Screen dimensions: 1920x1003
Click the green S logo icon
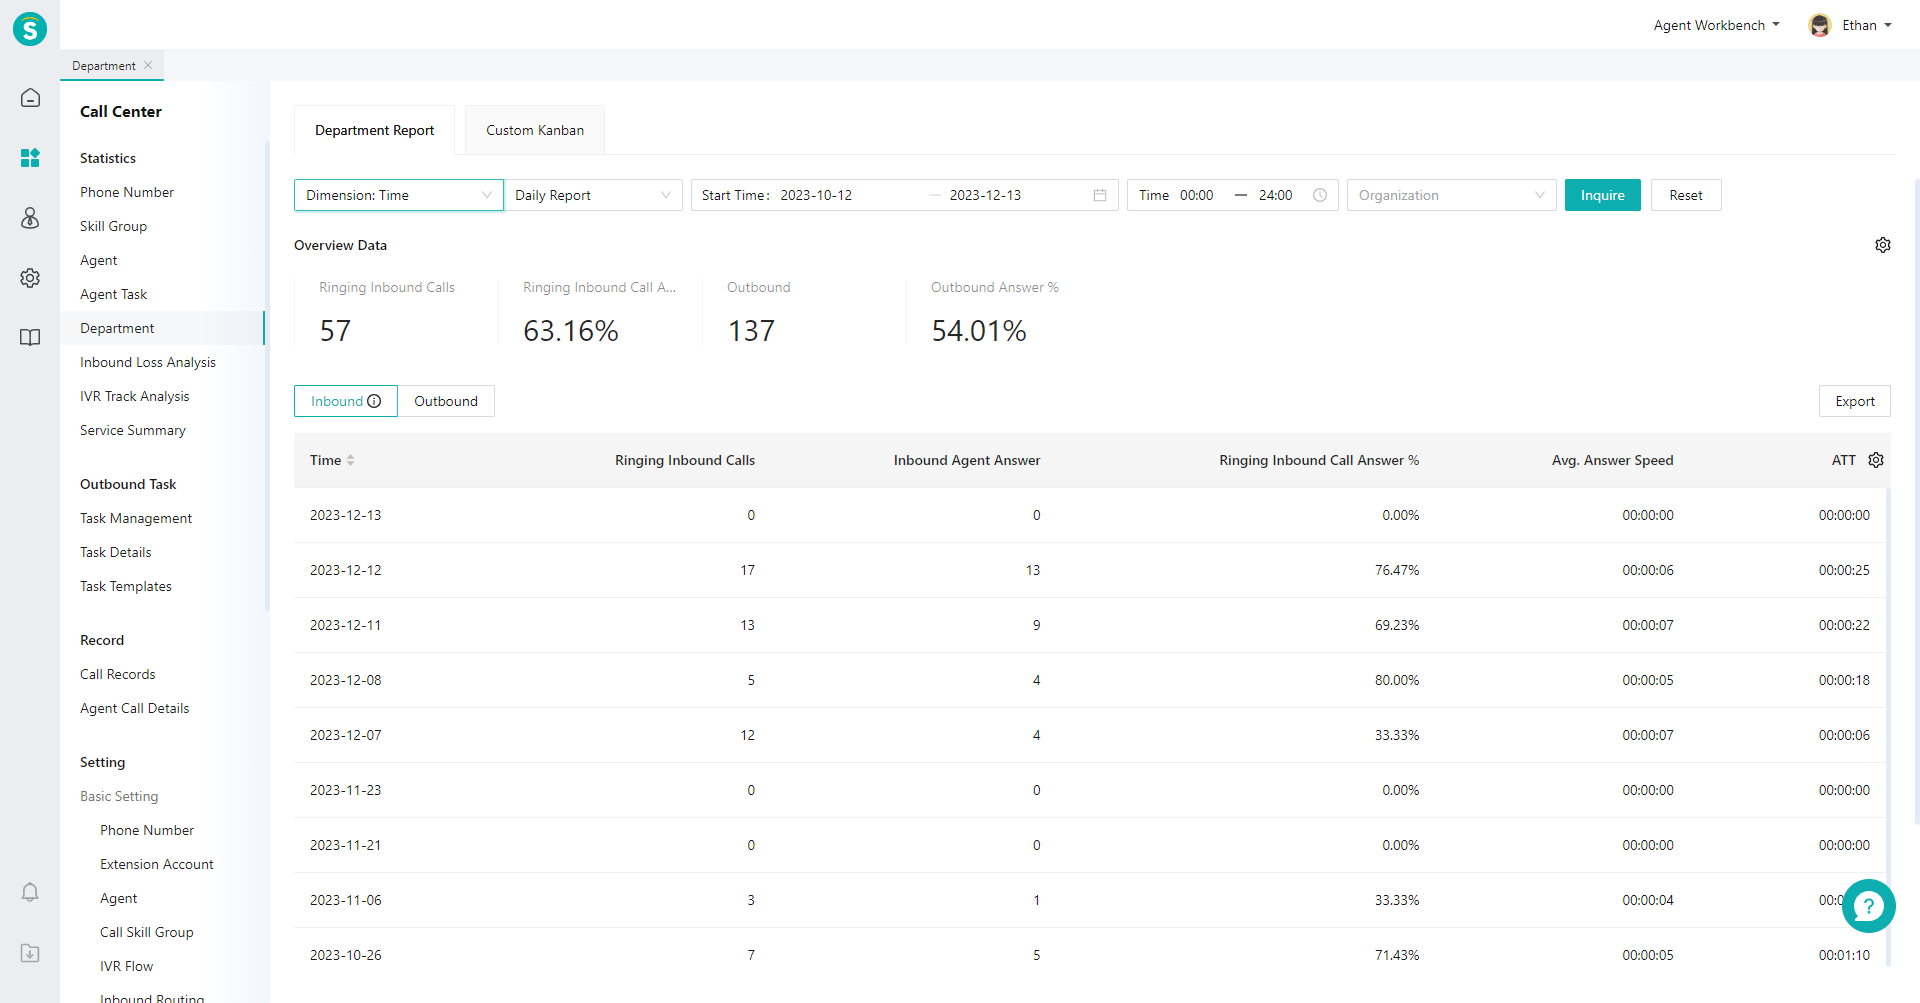(30, 29)
